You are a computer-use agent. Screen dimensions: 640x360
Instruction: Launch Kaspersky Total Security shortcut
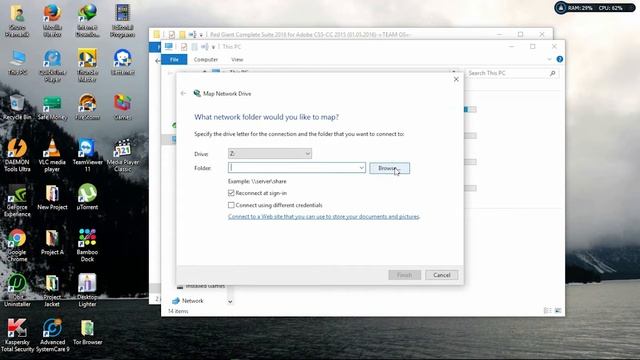pyautogui.click(x=17, y=335)
